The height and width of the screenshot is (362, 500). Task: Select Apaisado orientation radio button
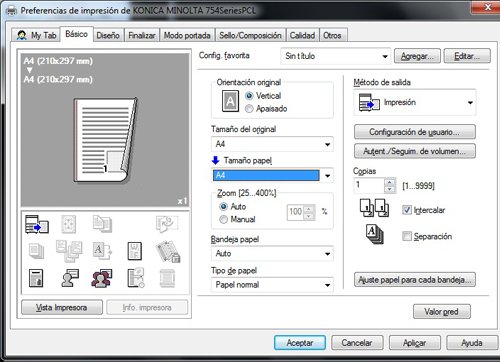tap(249, 109)
